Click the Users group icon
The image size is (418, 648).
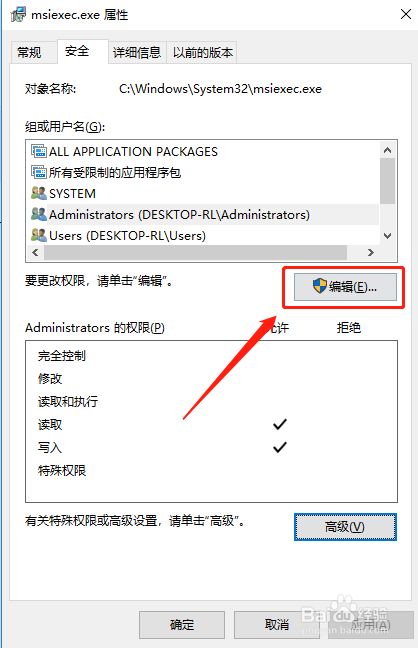point(39,235)
